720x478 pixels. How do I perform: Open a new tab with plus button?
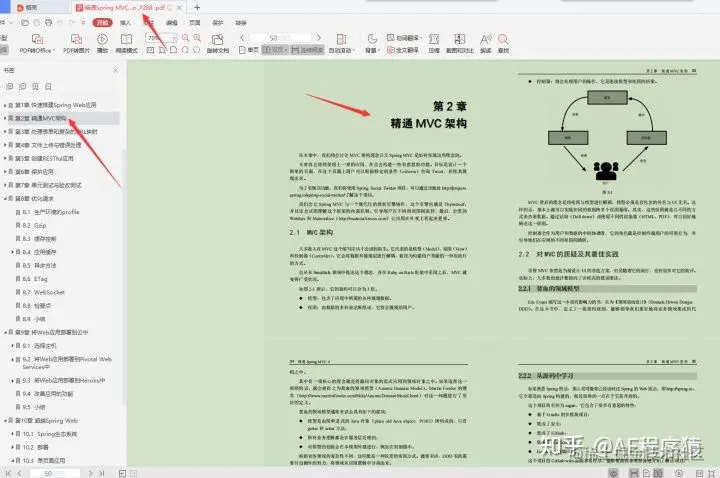point(197,7)
